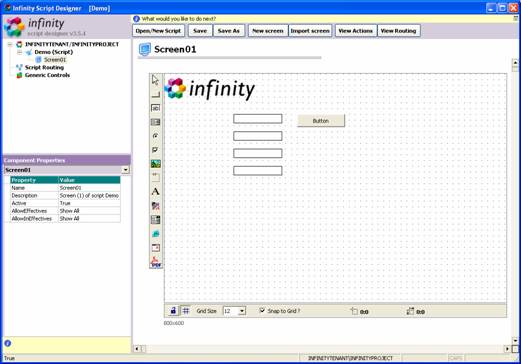Click the Save As button
This screenshot has width=521, height=364.
(x=229, y=31)
